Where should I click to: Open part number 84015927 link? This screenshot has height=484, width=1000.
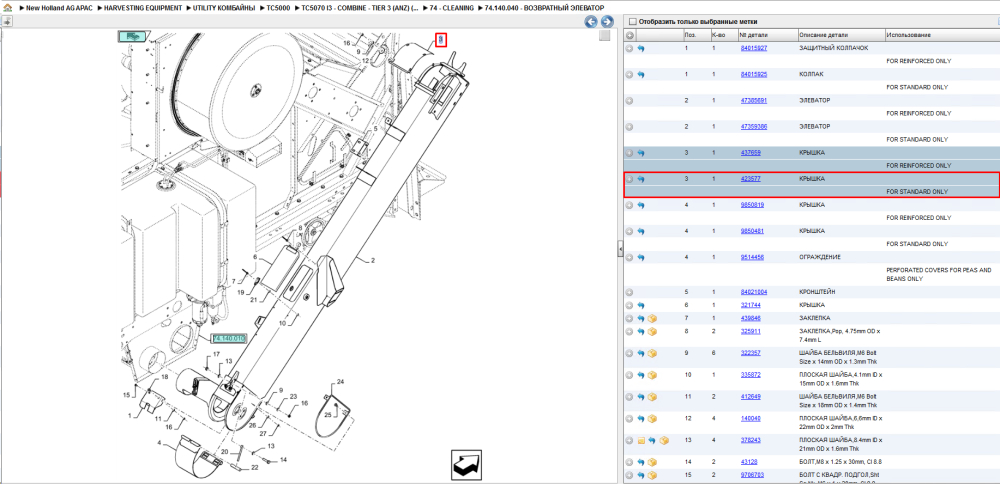coord(753,48)
